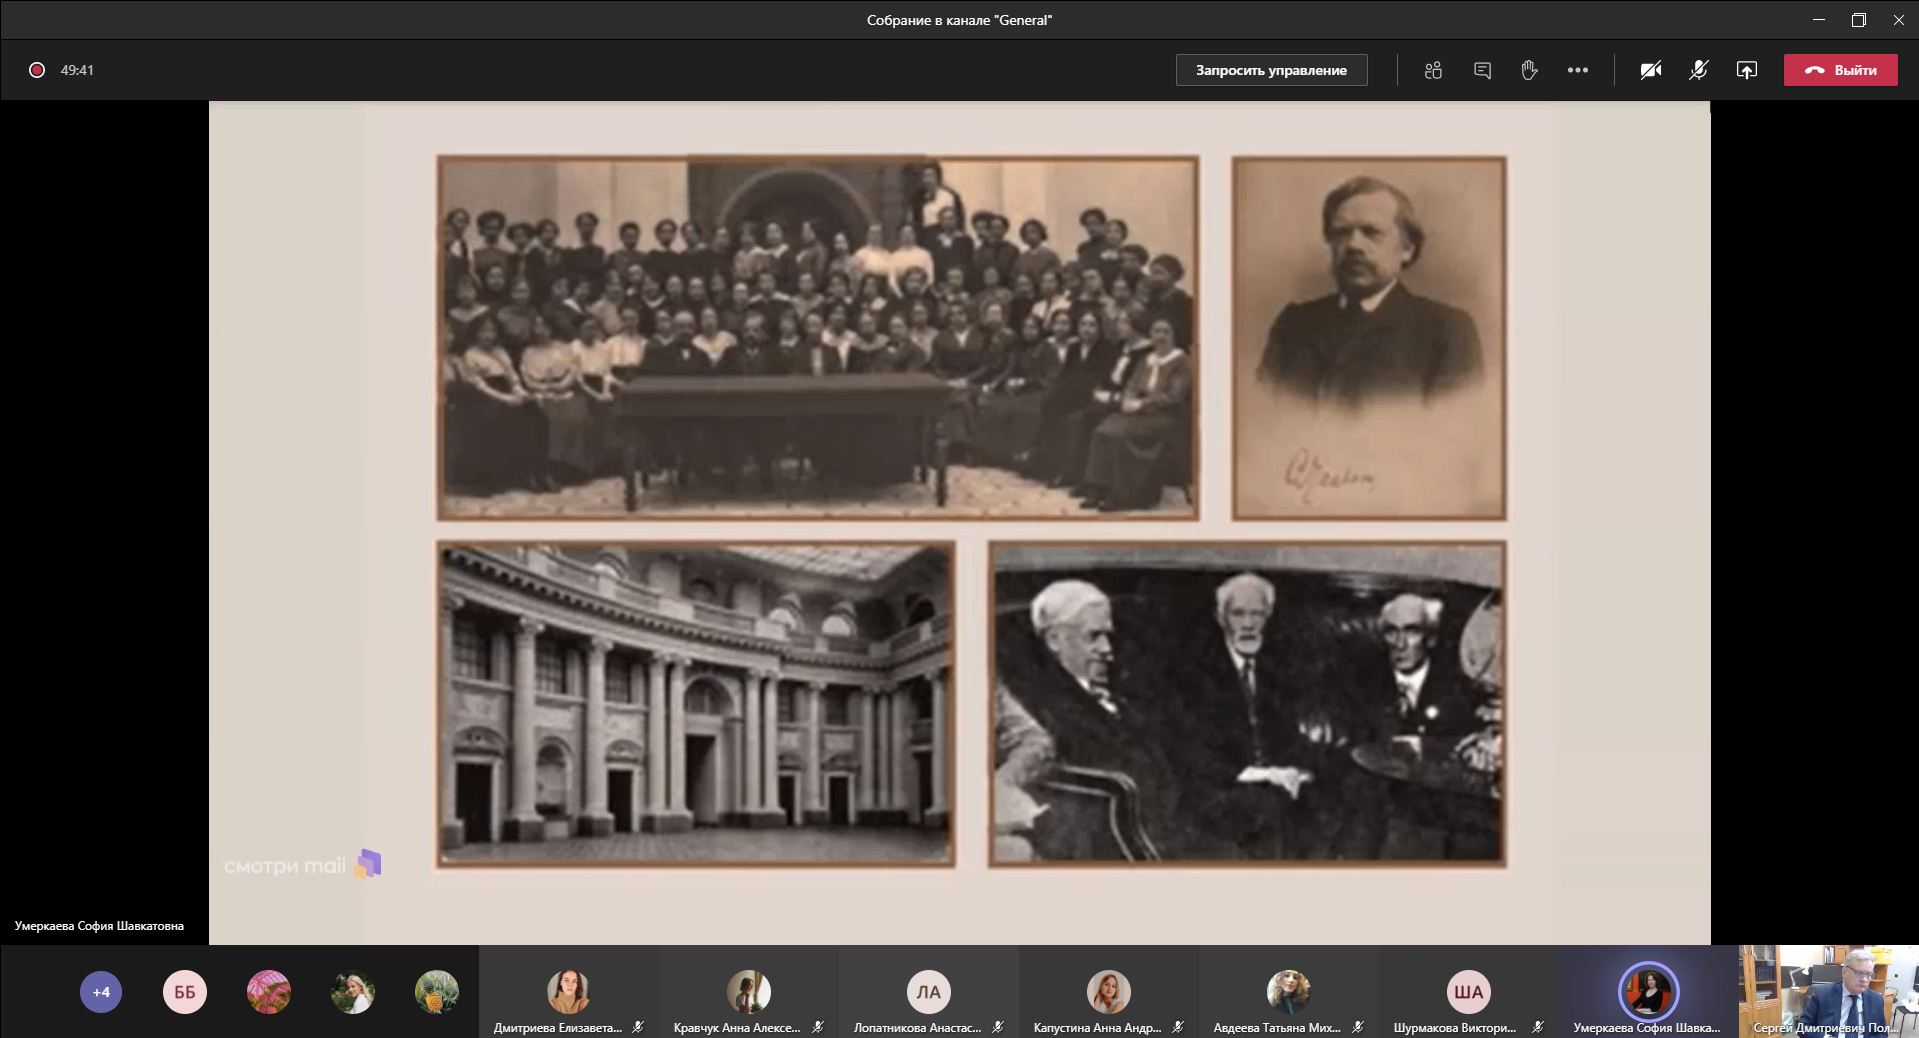The image size is (1919, 1038).
Task: Click Запросить управление button
Action: [x=1271, y=70]
